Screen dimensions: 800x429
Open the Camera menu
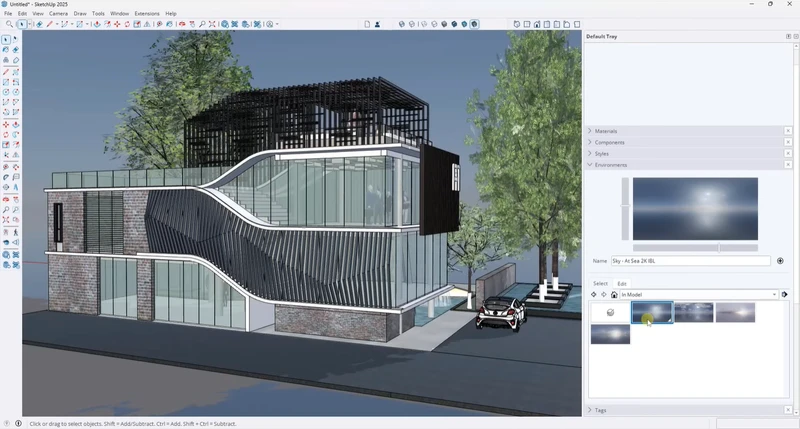[x=58, y=13]
